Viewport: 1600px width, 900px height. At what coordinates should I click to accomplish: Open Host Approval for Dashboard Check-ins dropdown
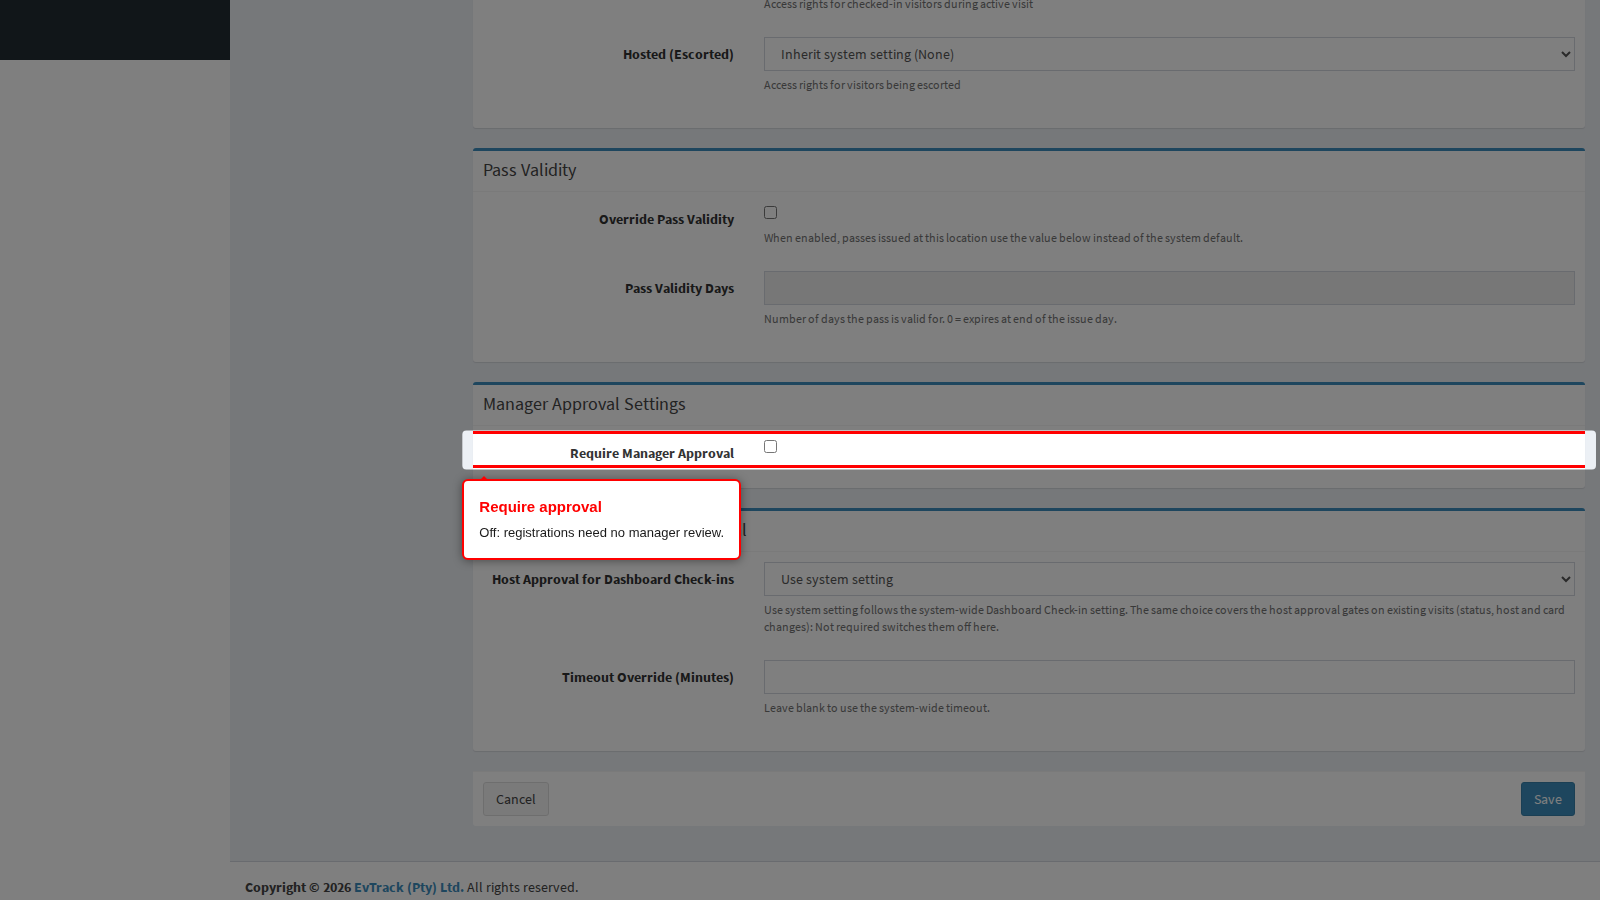coord(1169,579)
